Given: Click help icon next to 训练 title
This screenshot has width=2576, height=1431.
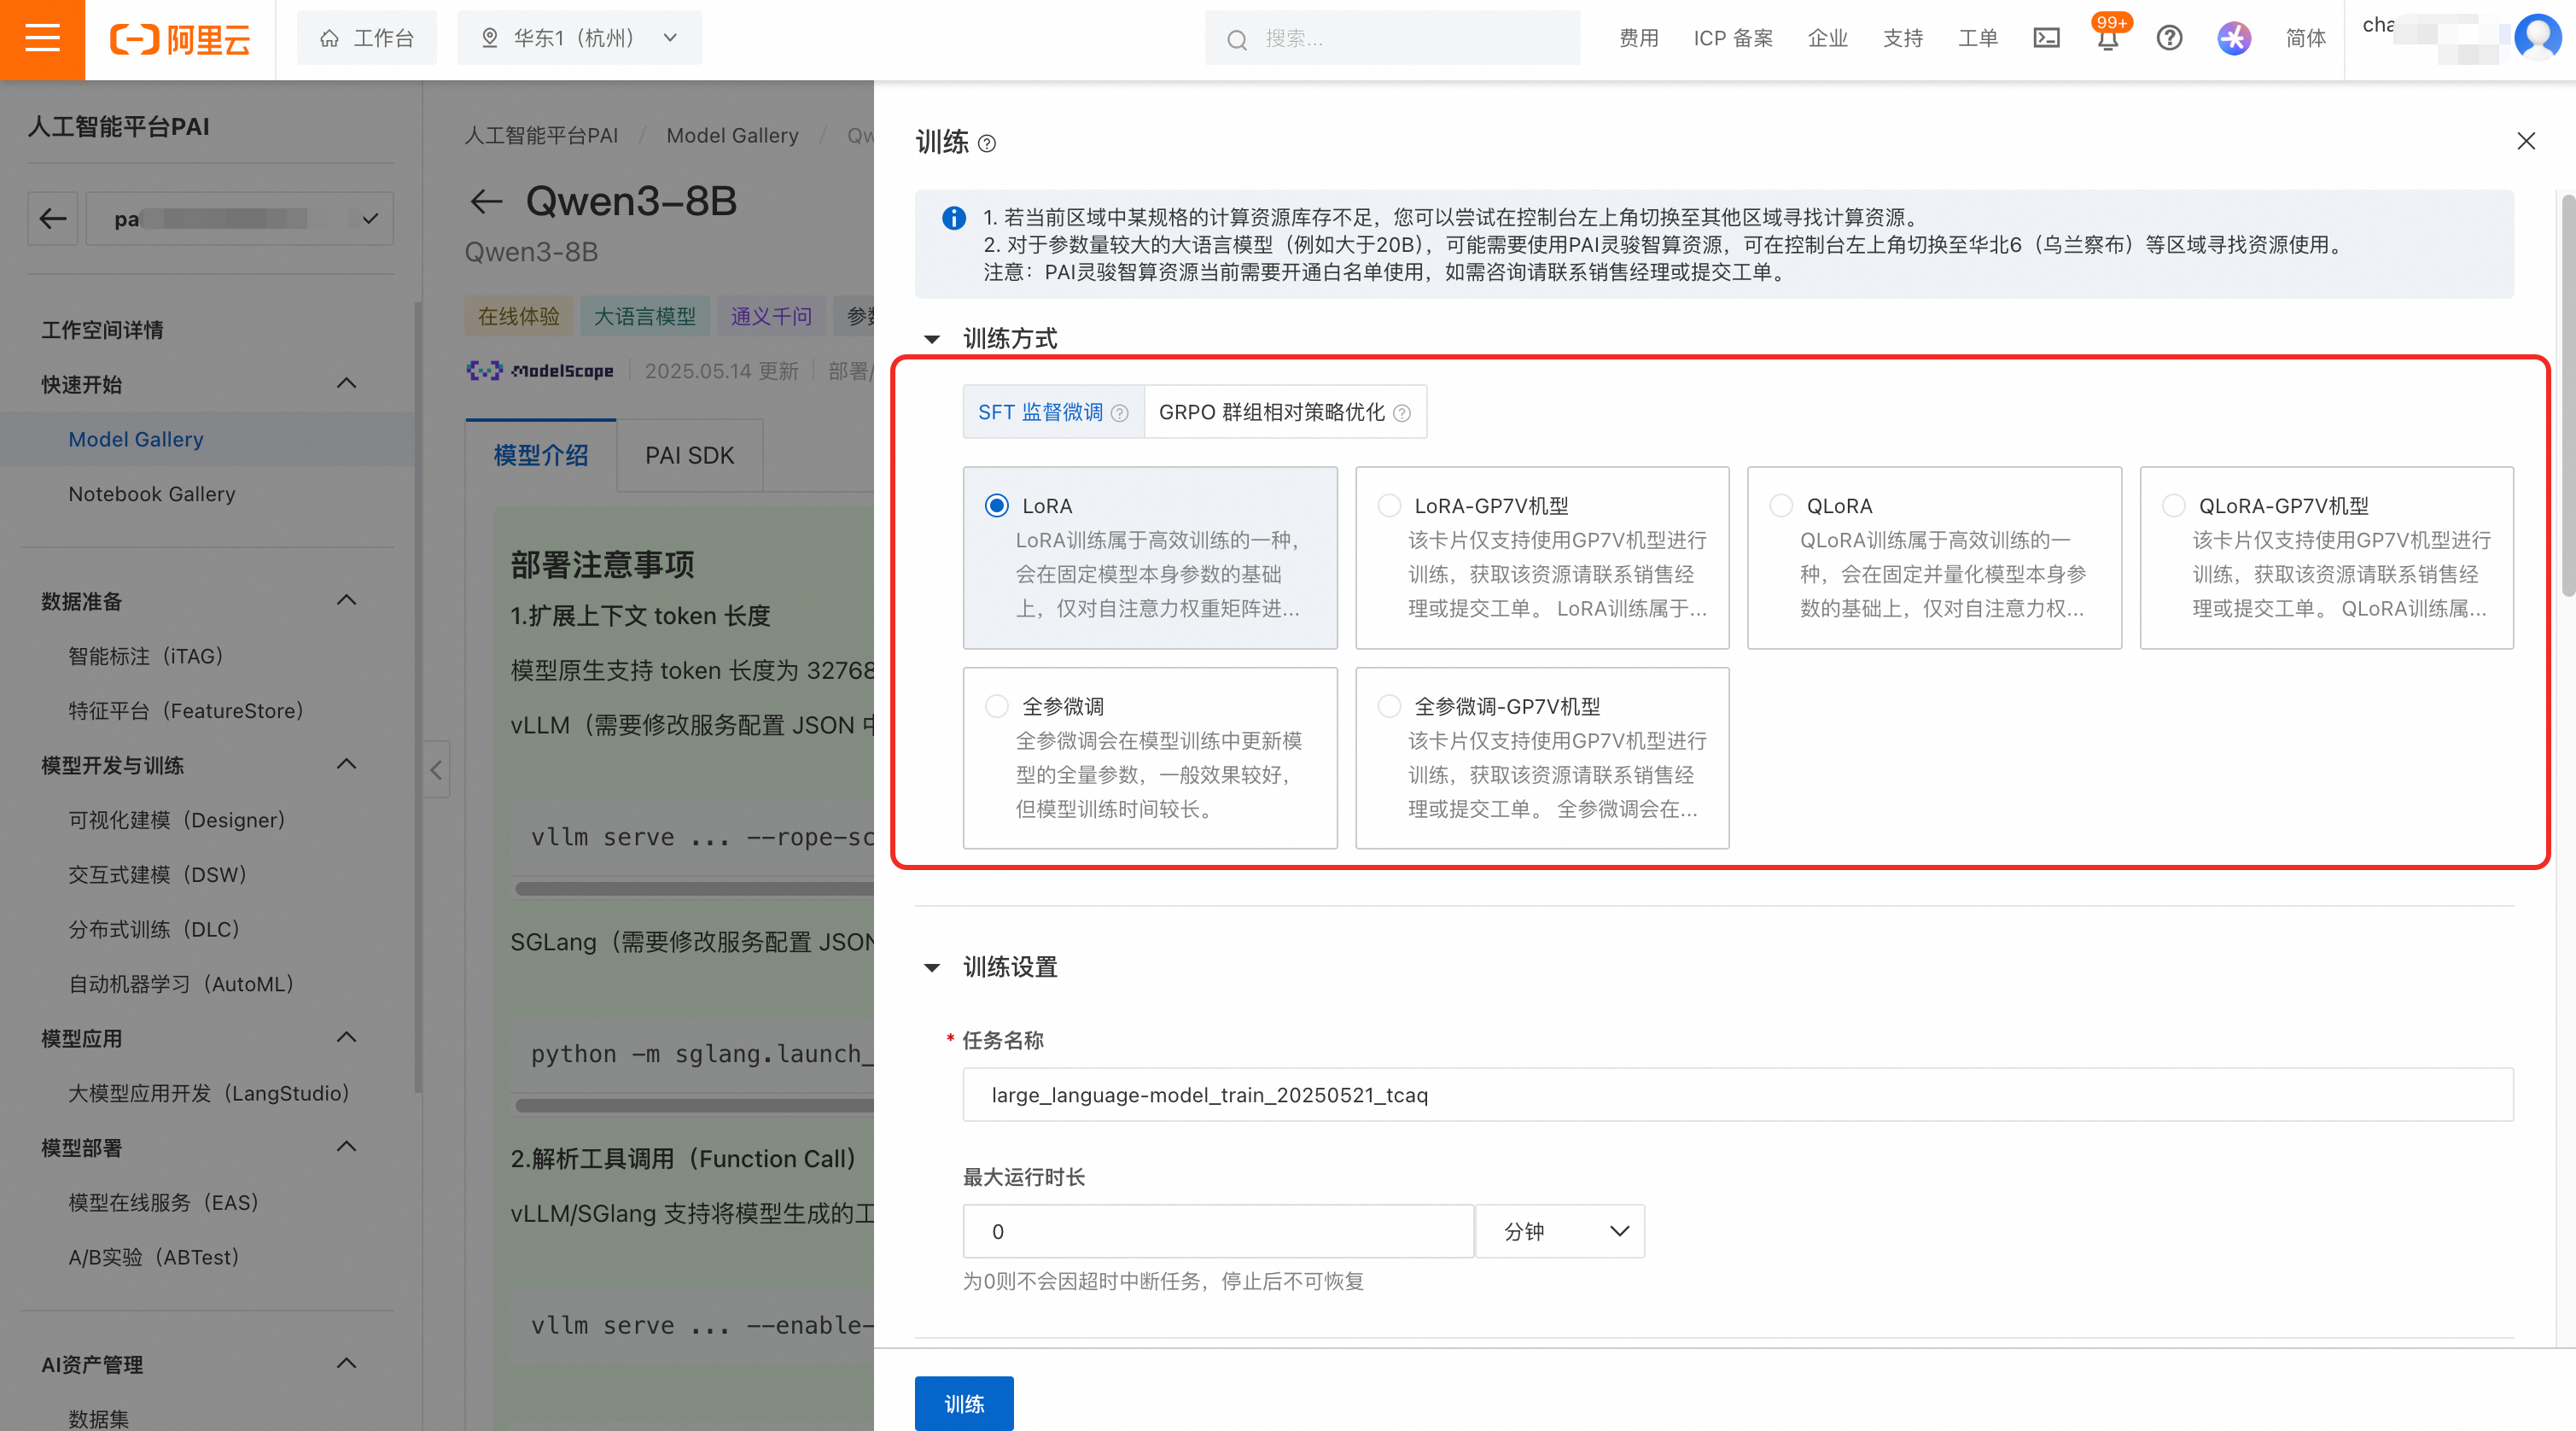Looking at the screenshot, I should (x=987, y=143).
